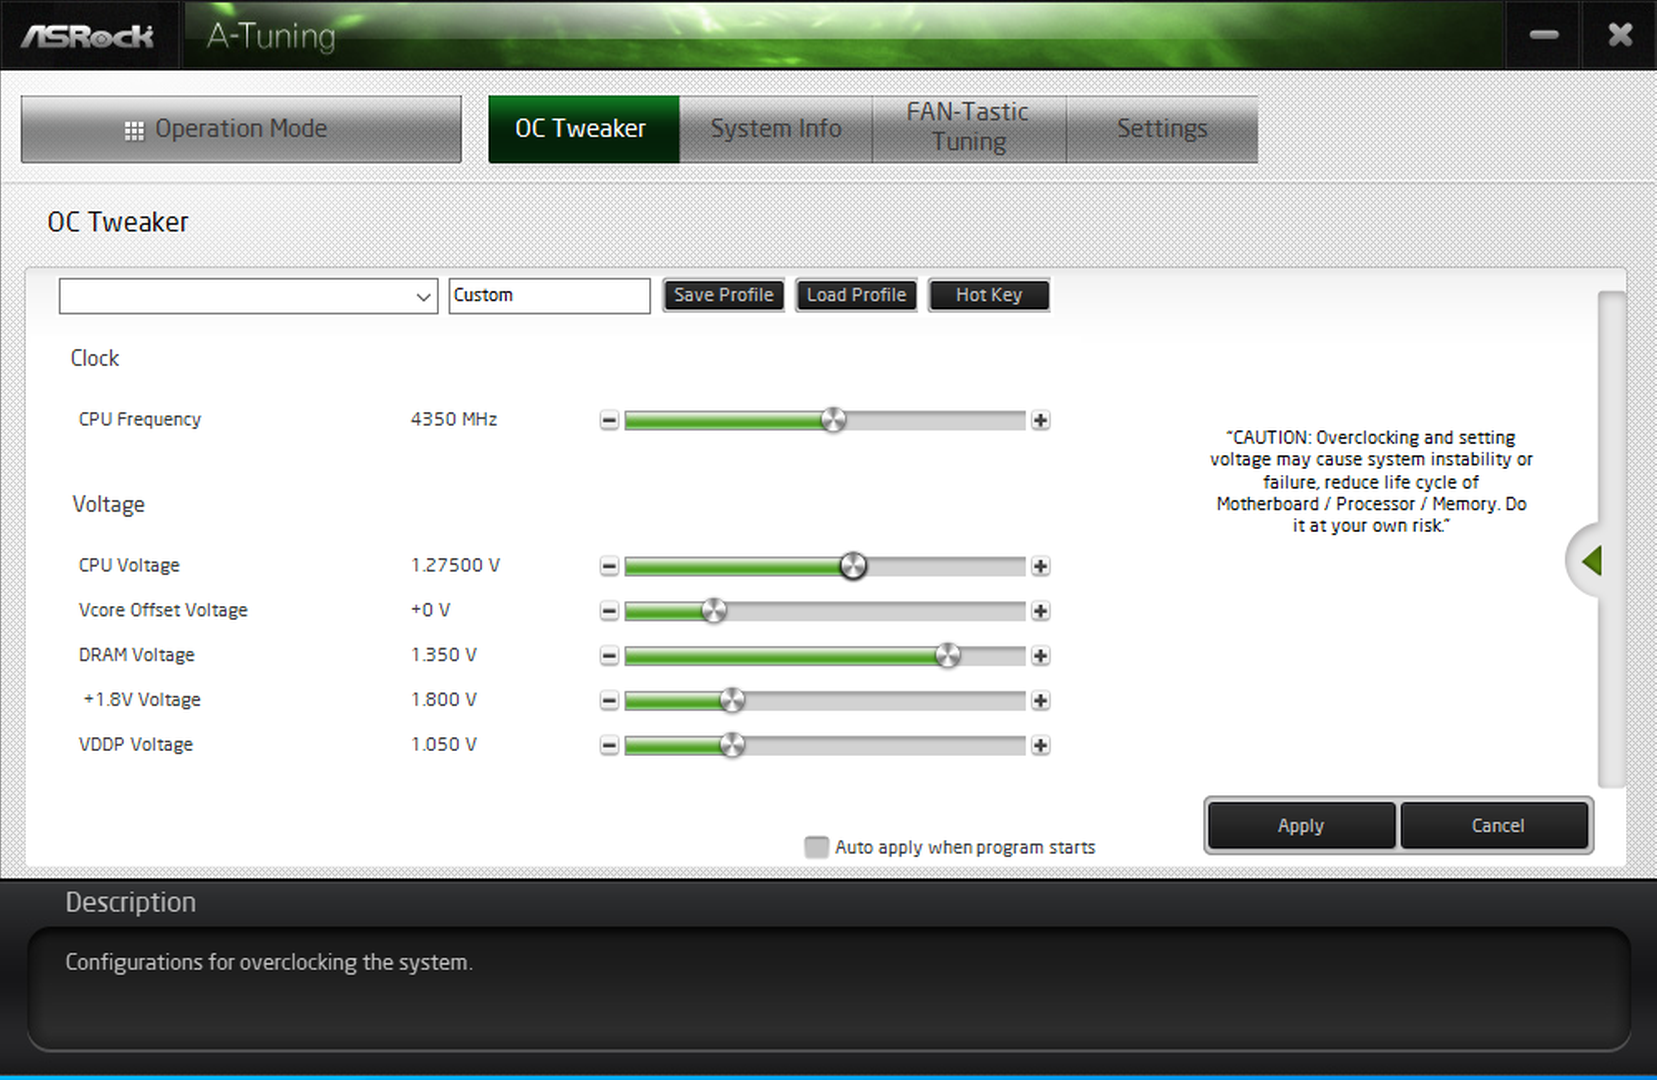Click the 1.800 V value
The width and height of the screenshot is (1657, 1080).
point(444,700)
